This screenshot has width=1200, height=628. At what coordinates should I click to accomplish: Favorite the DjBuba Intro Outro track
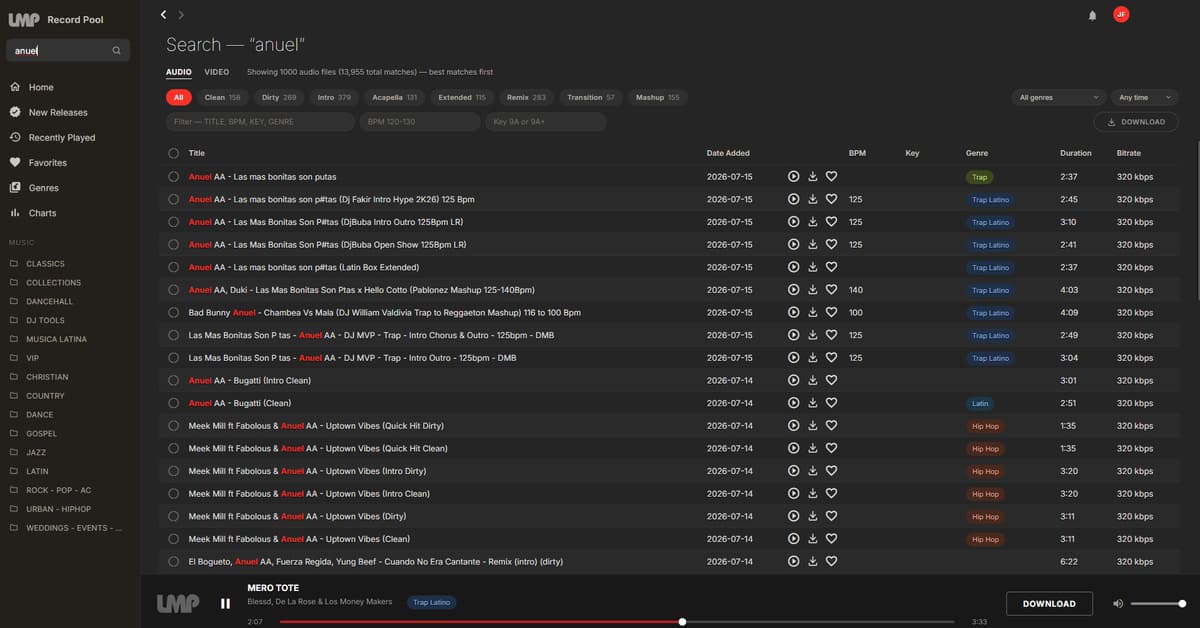(x=831, y=222)
